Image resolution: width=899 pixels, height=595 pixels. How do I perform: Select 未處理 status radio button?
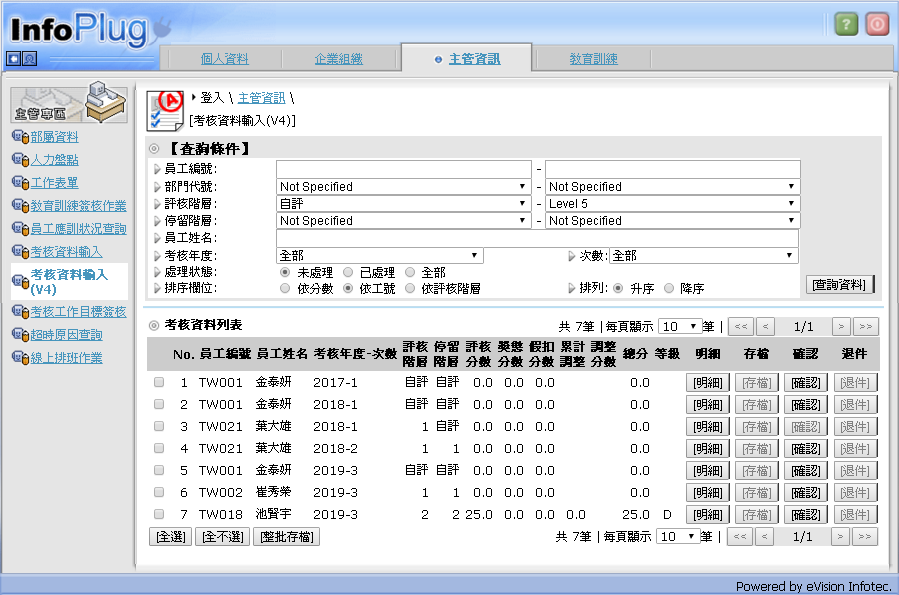pyautogui.click(x=285, y=272)
